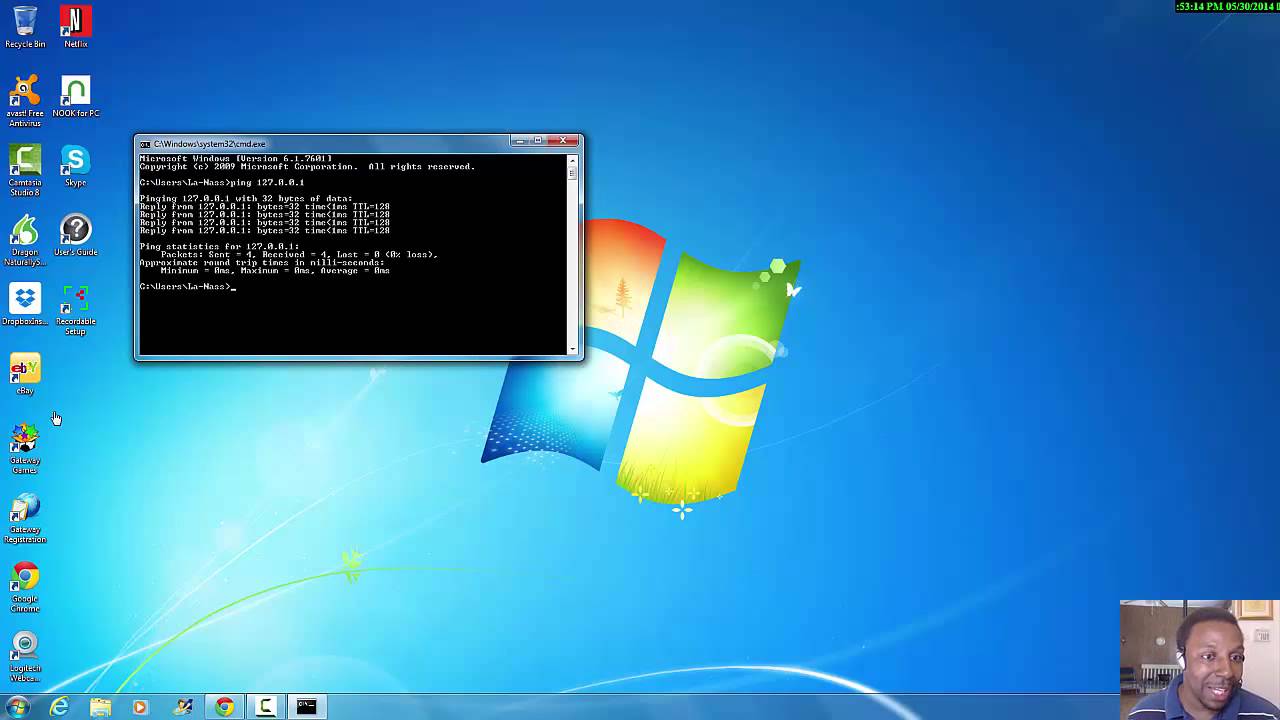Open the Windows Start menu
Viewport: 1280px width, 720px height.
(x=17, y=707)
